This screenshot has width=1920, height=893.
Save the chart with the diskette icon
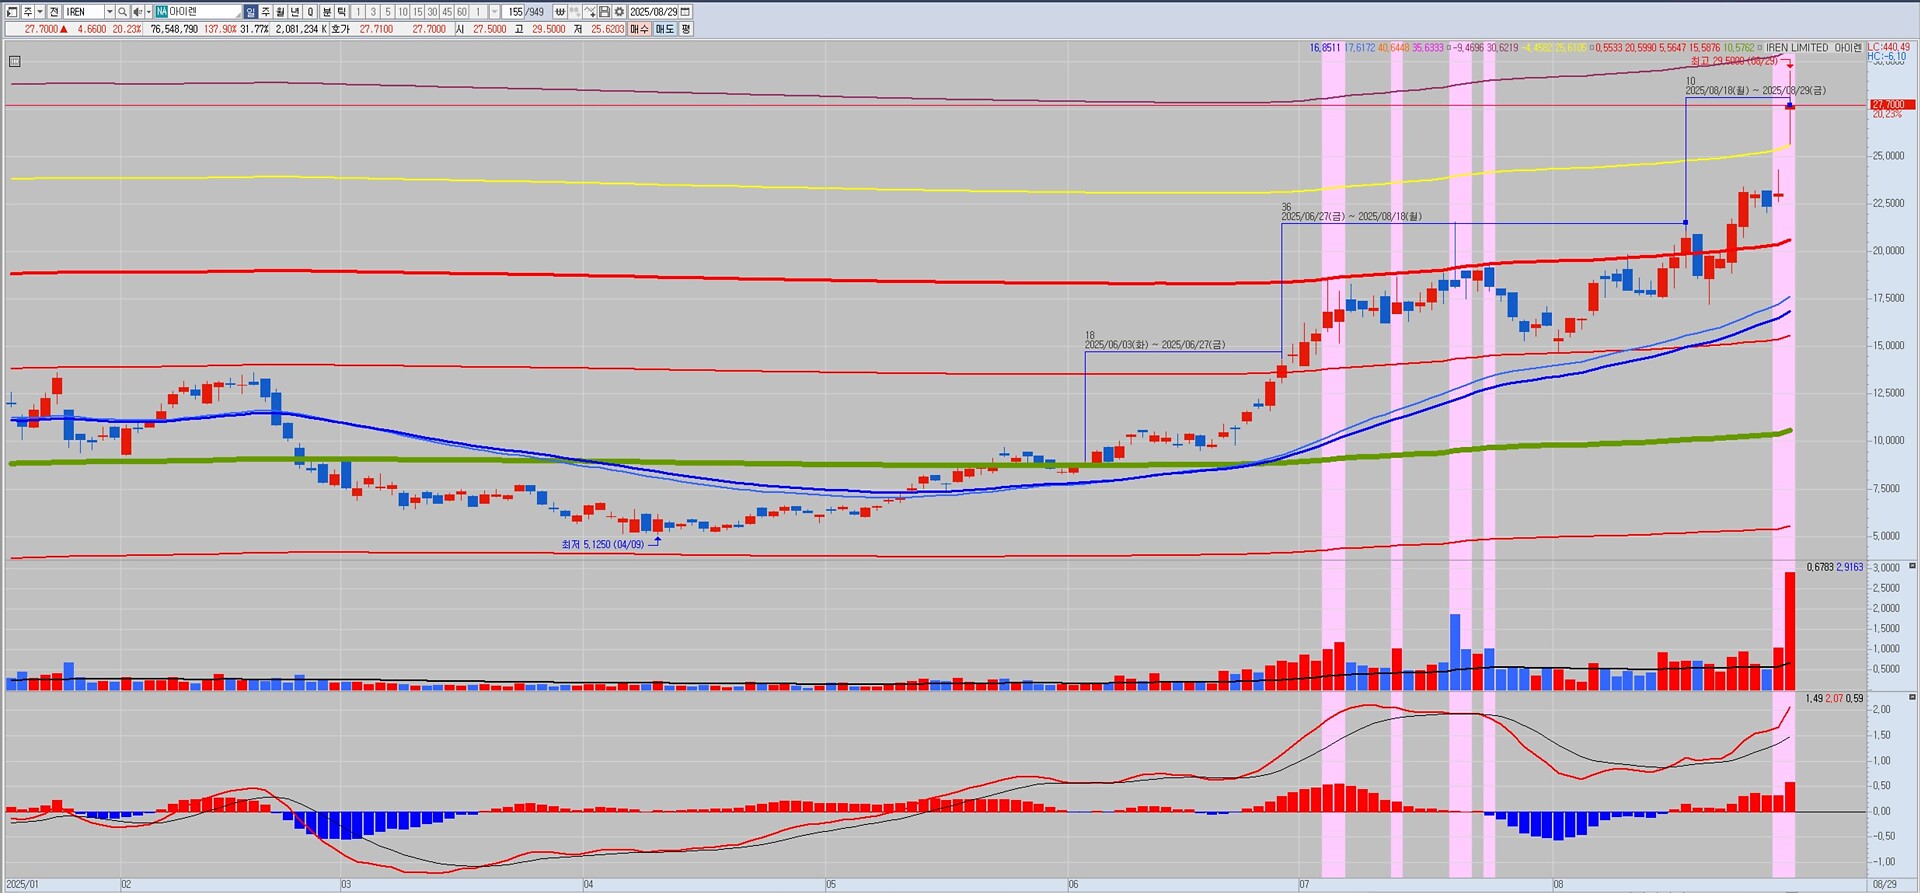tap(604, 12)
